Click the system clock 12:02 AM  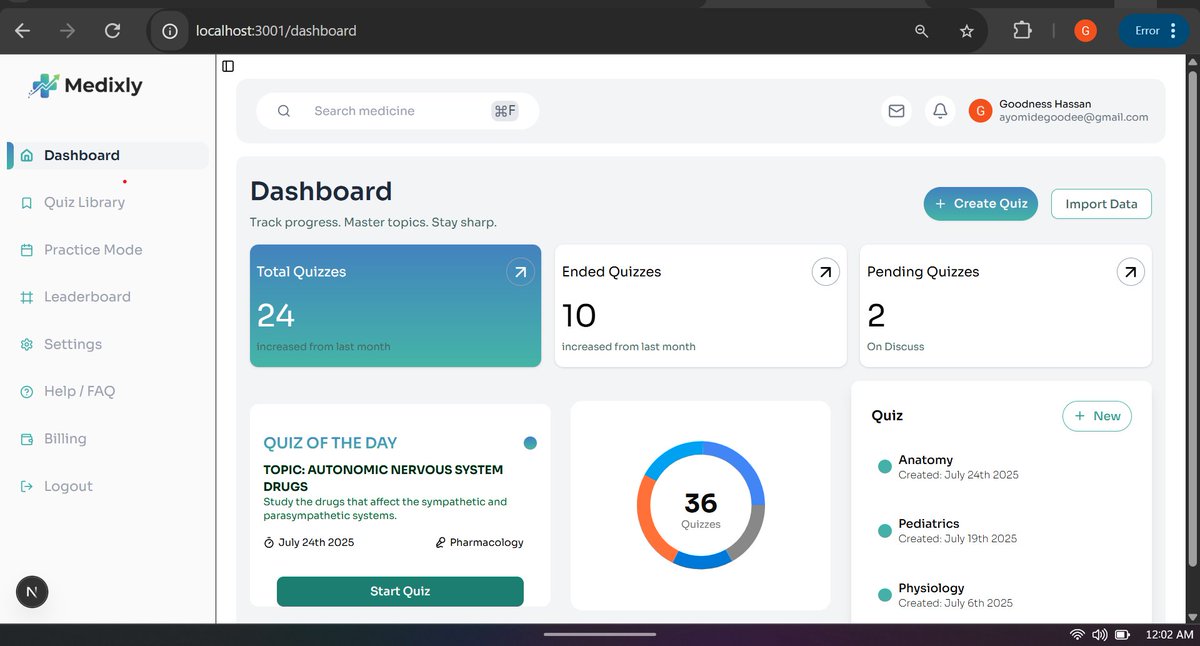pos(1170,634)
